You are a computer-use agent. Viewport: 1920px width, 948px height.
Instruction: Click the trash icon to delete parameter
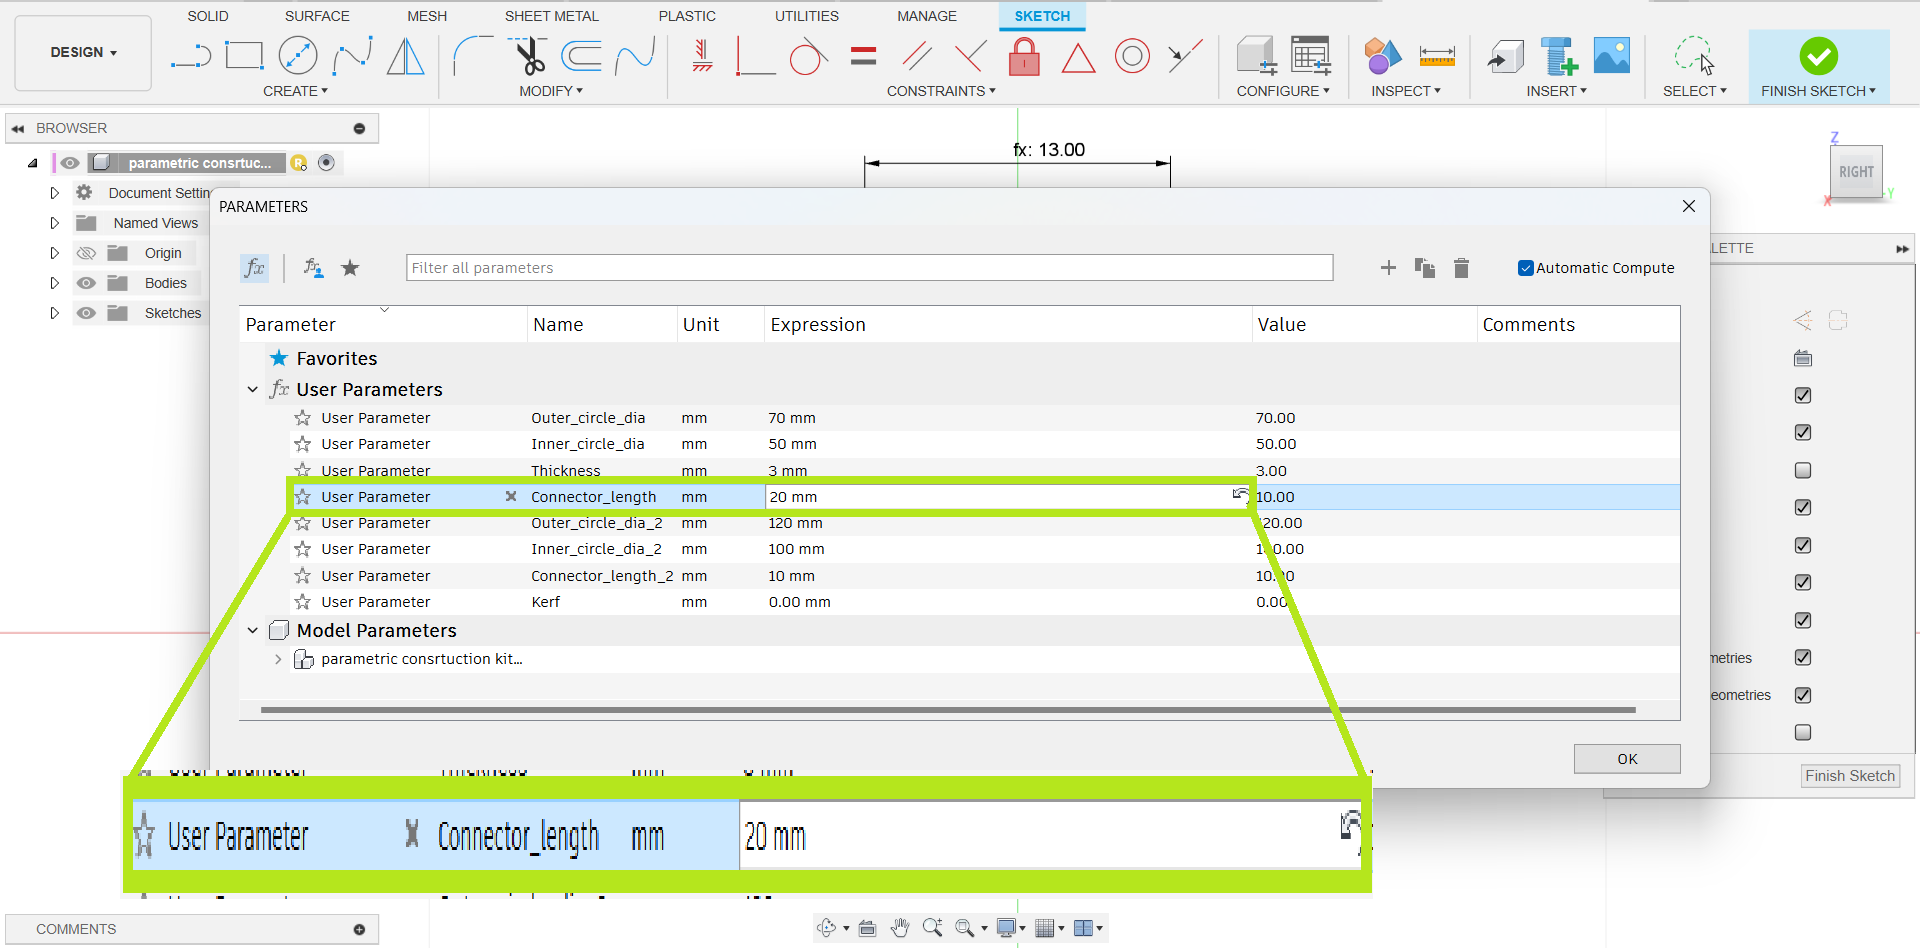tap(1461, 268)
